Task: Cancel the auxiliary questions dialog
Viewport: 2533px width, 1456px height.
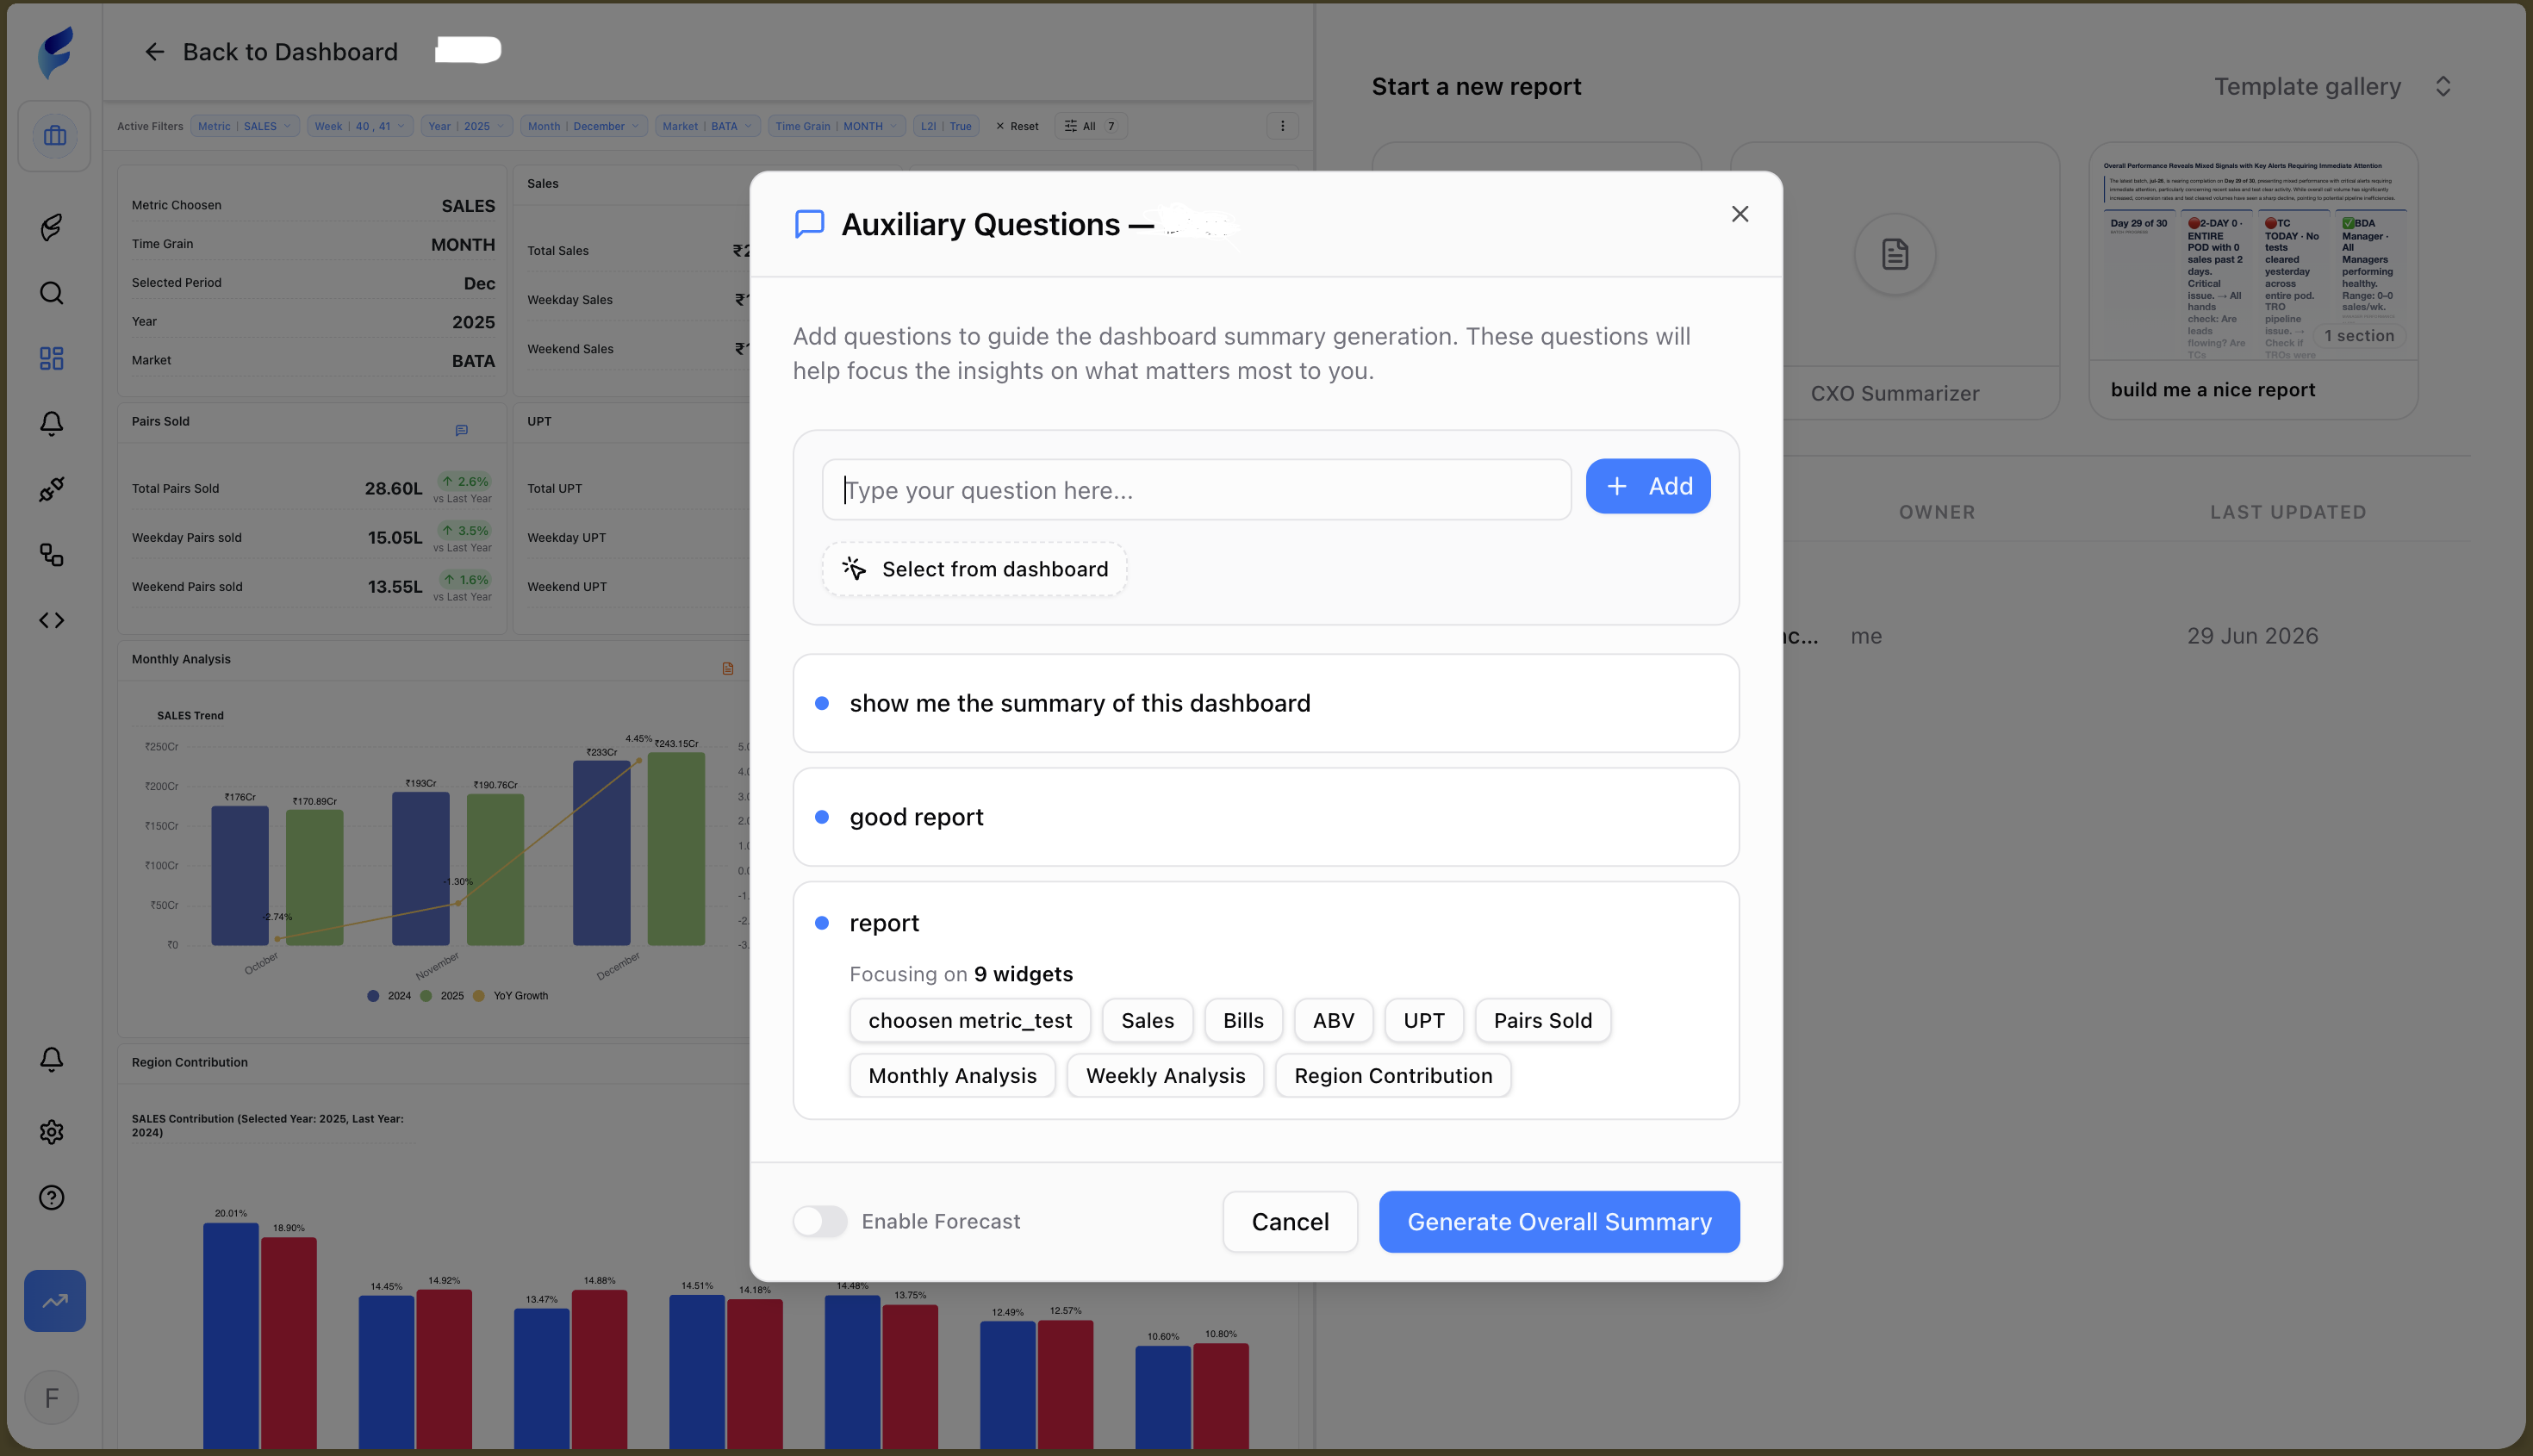Action: pos(1290,1221)
